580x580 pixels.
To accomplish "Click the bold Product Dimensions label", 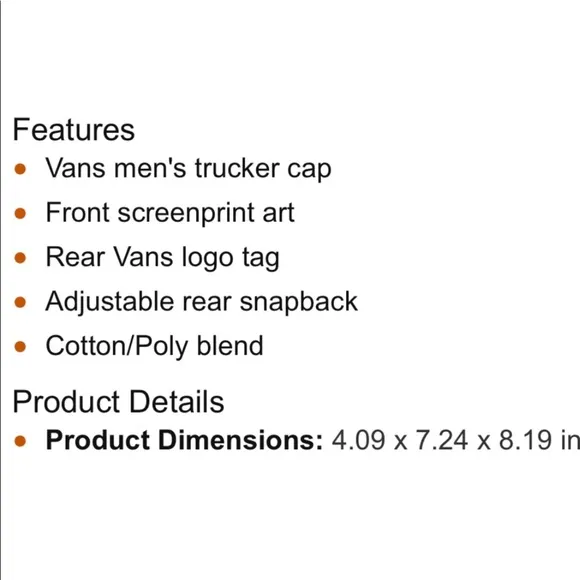I will pyautogui.click(x=184, y=441).
